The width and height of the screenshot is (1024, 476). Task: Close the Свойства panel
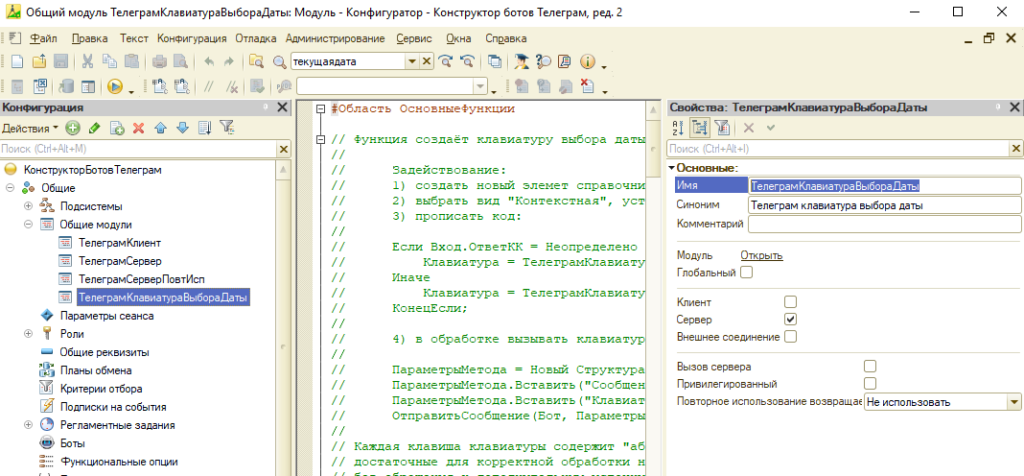[1015, 108]
